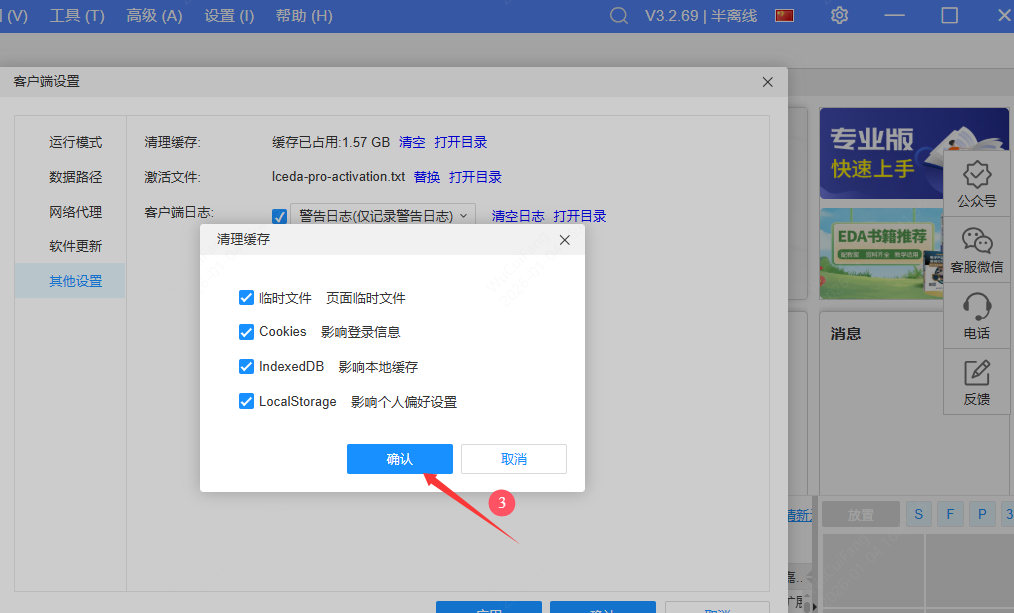Viewport: 1014px width, 613px height.
Task: Click the 清空 link to clear cache
Action: click(412, 141)
